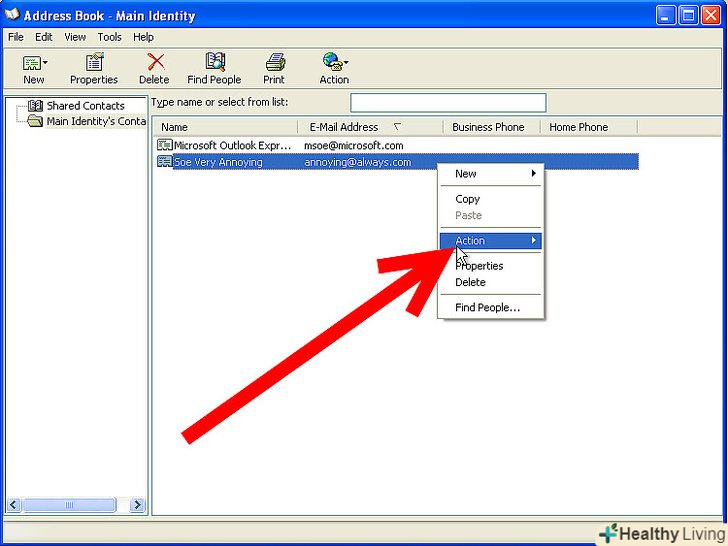Click the type name search input field
Viewport: 728px width, 546px height.
[448, 103]
